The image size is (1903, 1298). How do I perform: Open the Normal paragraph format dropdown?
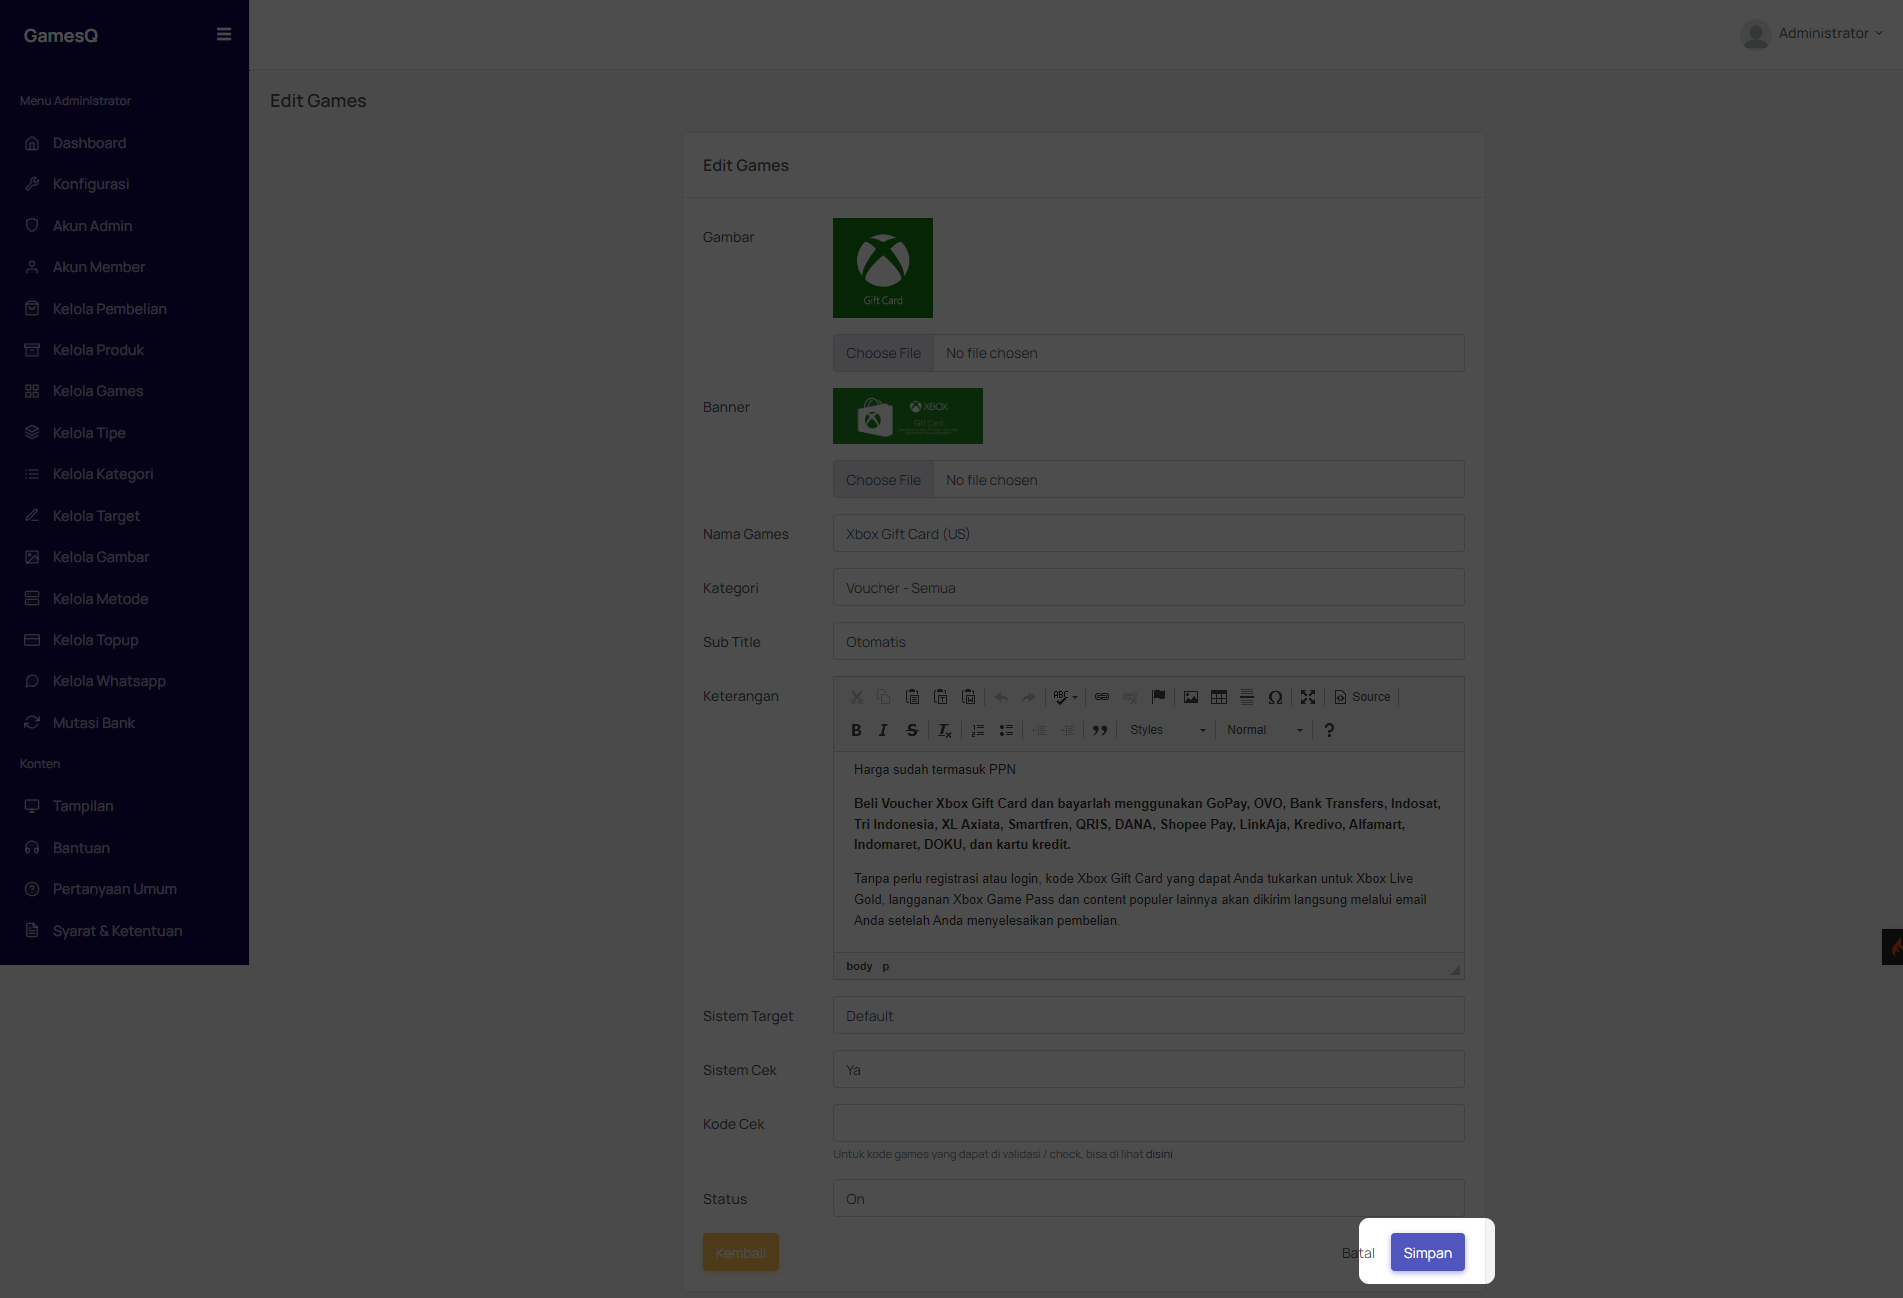coord(1265,730)
